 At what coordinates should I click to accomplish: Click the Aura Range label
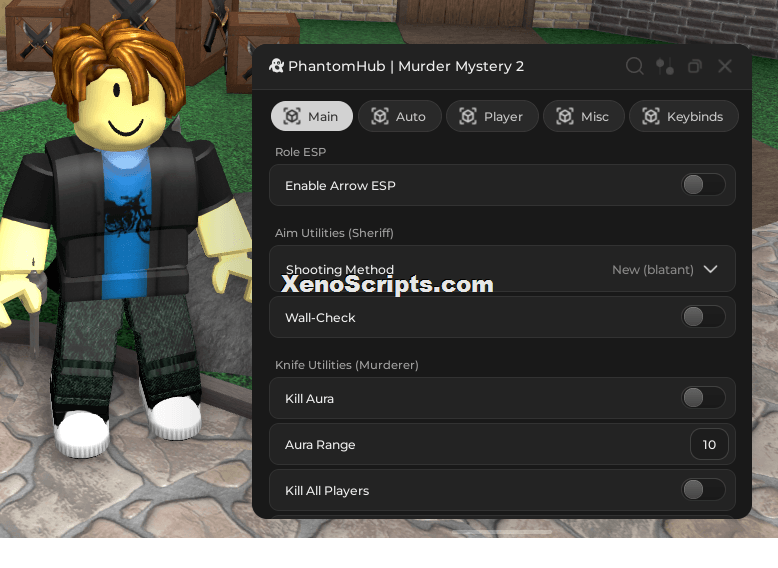tap(320, 445)
